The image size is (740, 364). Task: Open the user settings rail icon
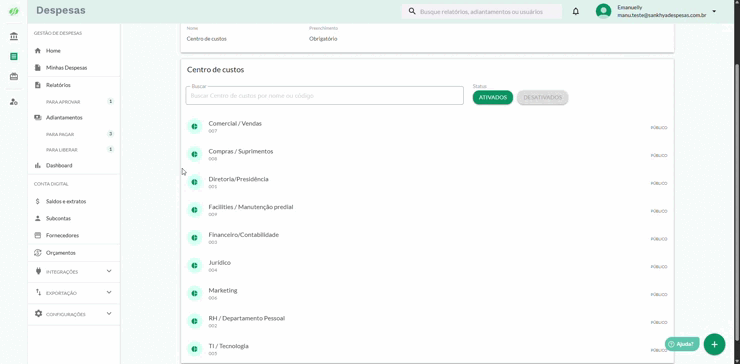coord(14,102)
